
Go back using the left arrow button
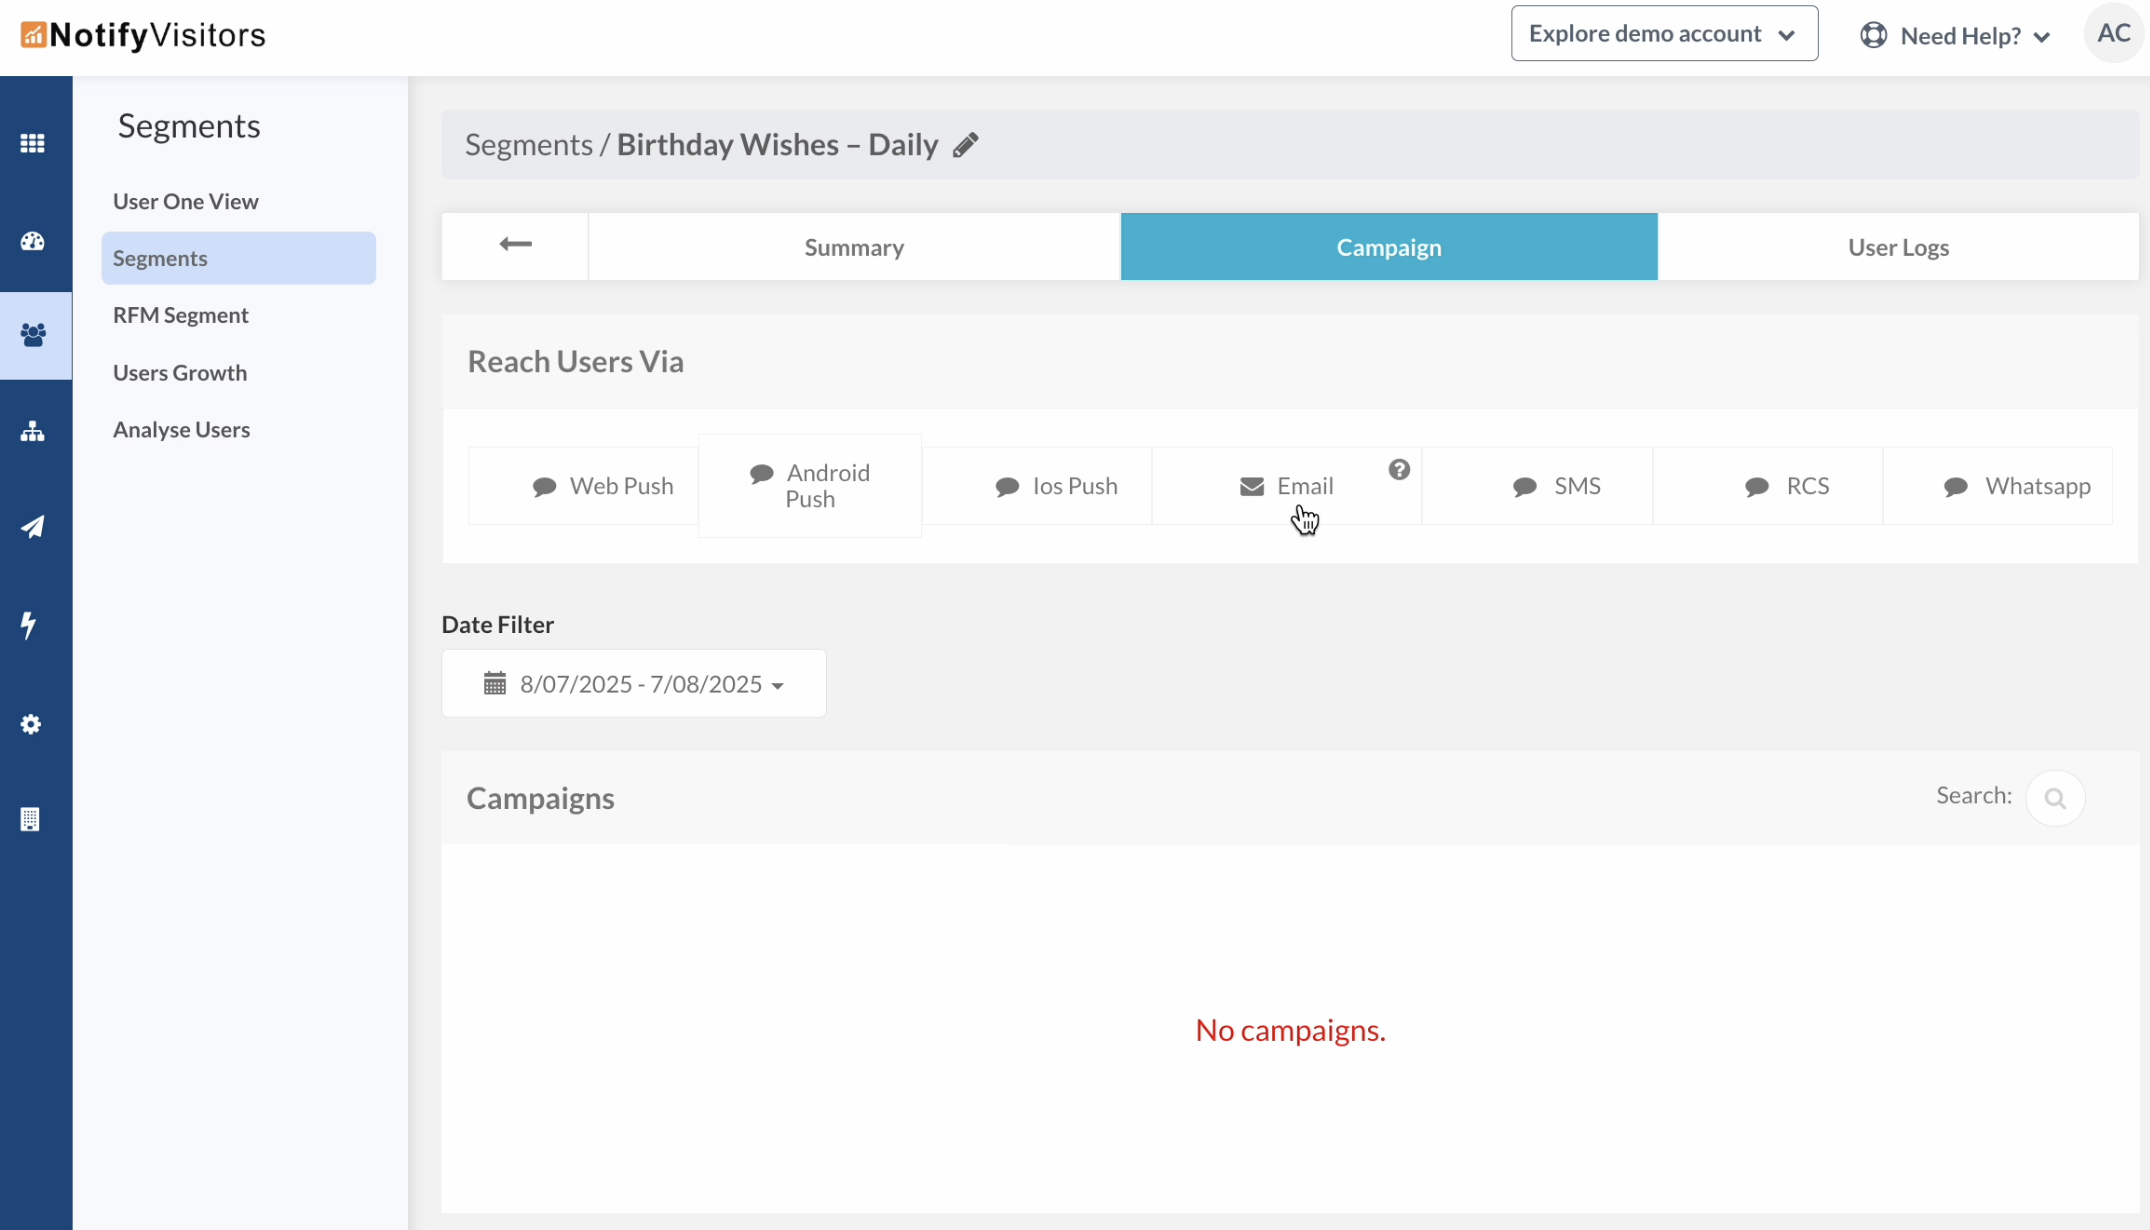click(x=515, y=245)
